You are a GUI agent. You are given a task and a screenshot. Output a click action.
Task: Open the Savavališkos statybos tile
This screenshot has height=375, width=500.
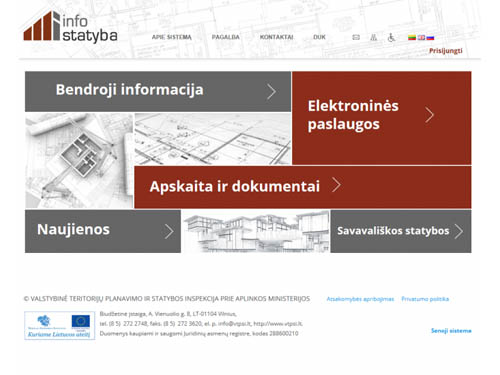(401, 231)
